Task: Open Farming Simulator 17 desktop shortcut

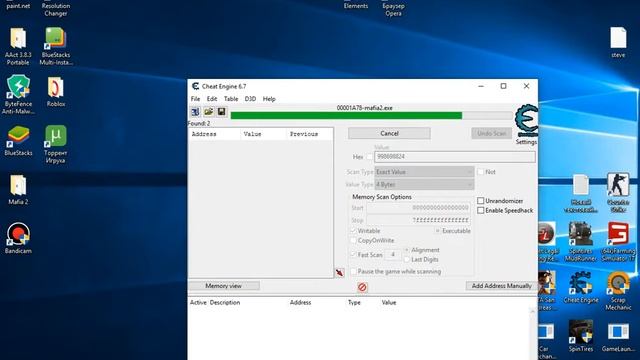Action: click(x=618, y=242)
